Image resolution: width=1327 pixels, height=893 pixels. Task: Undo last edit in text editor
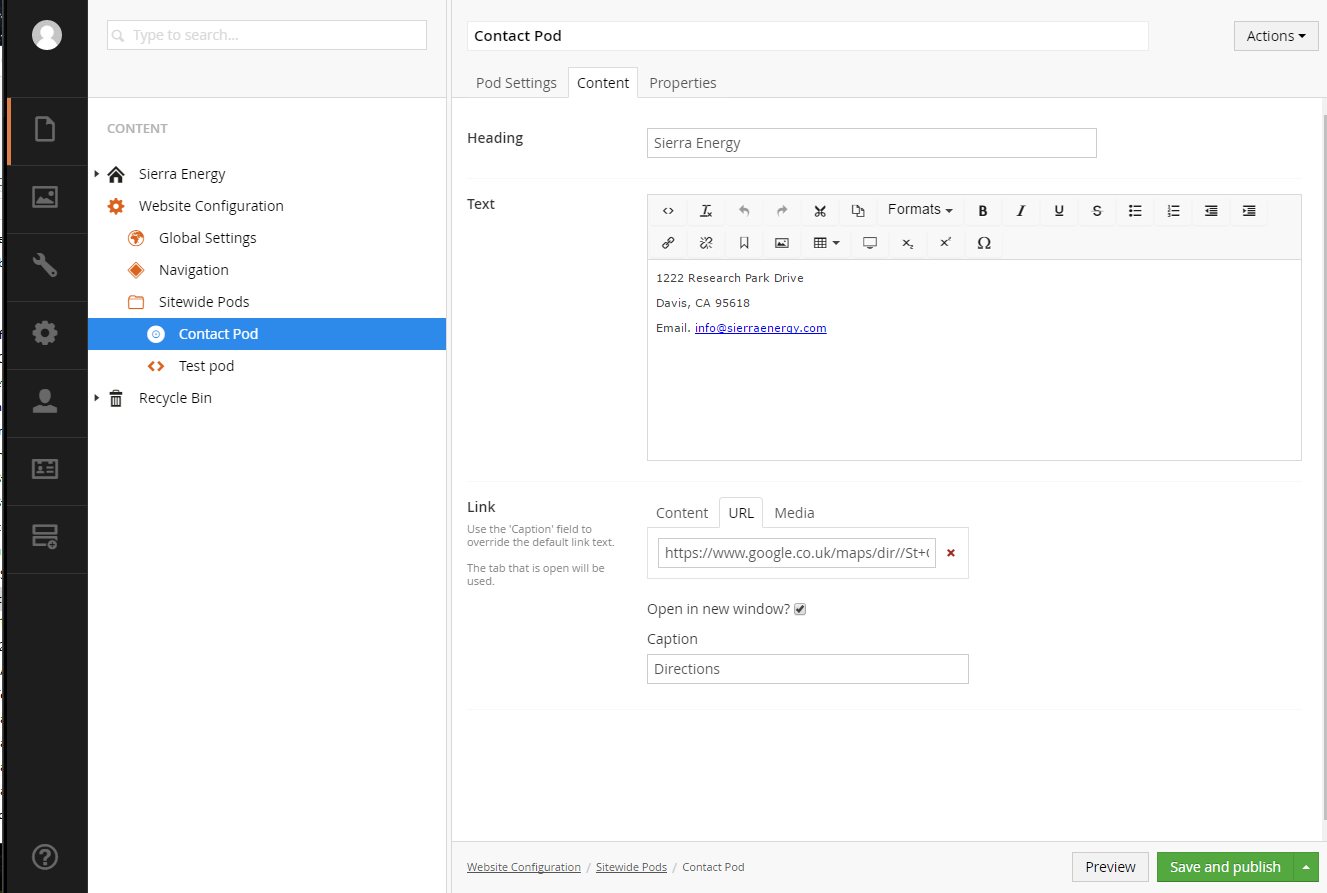pyautogui.click(x=744, y=211)
